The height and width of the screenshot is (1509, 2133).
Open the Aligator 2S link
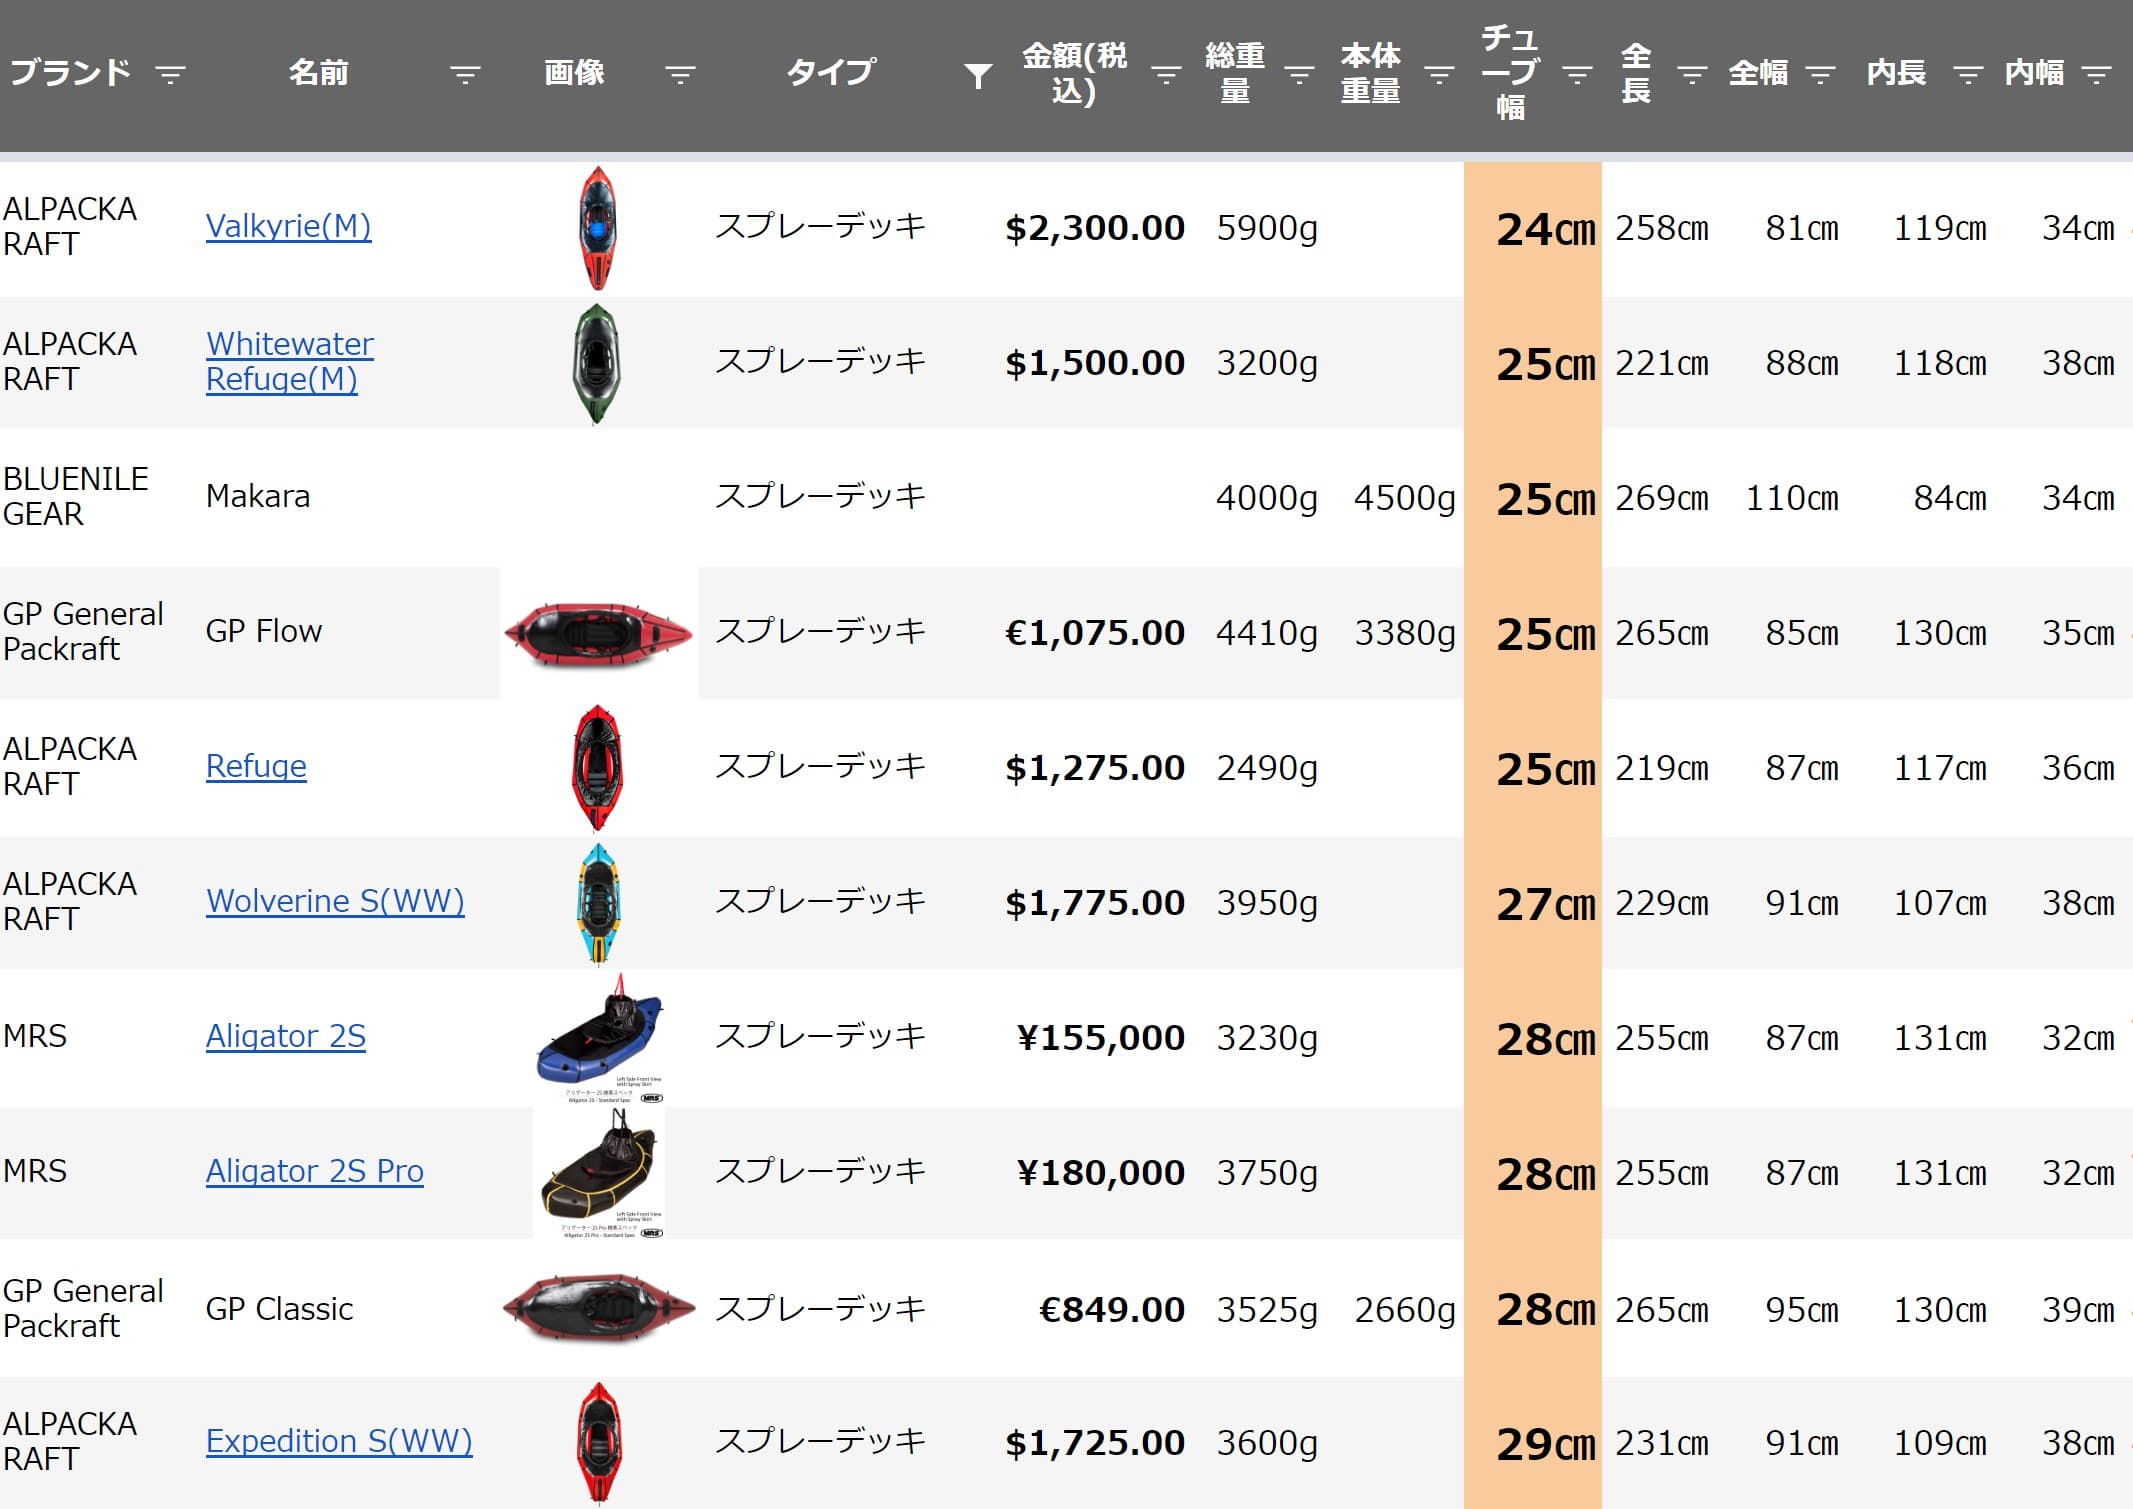pos(285,1036)
